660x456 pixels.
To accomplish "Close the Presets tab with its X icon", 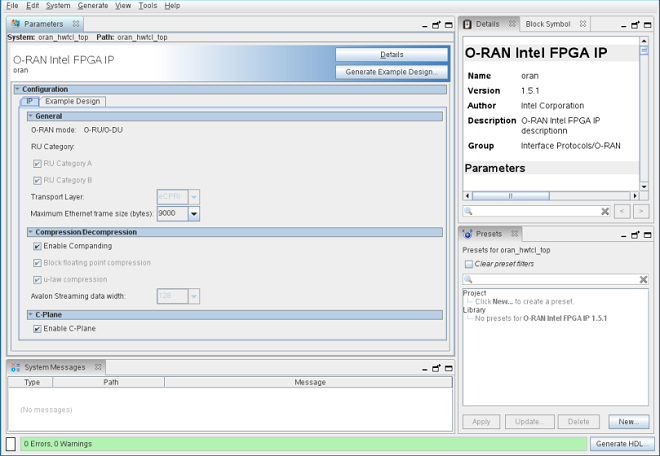I will [x=514, y=233].
